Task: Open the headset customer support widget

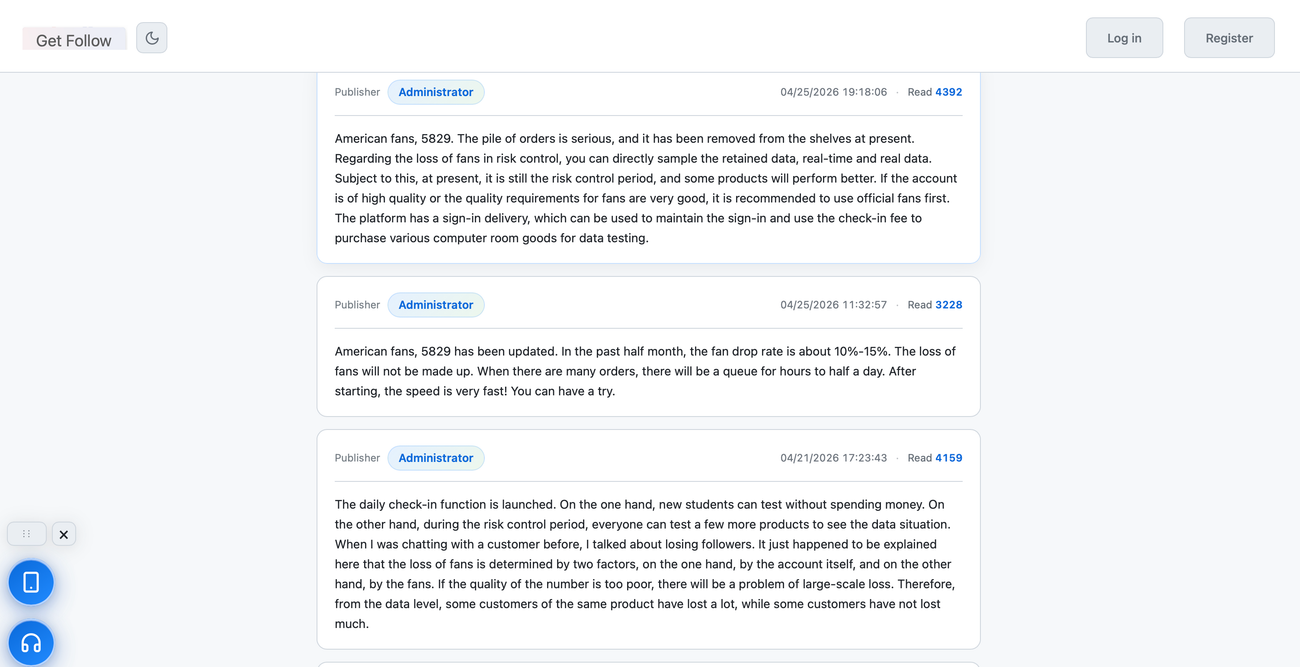Action: [31, 643]
